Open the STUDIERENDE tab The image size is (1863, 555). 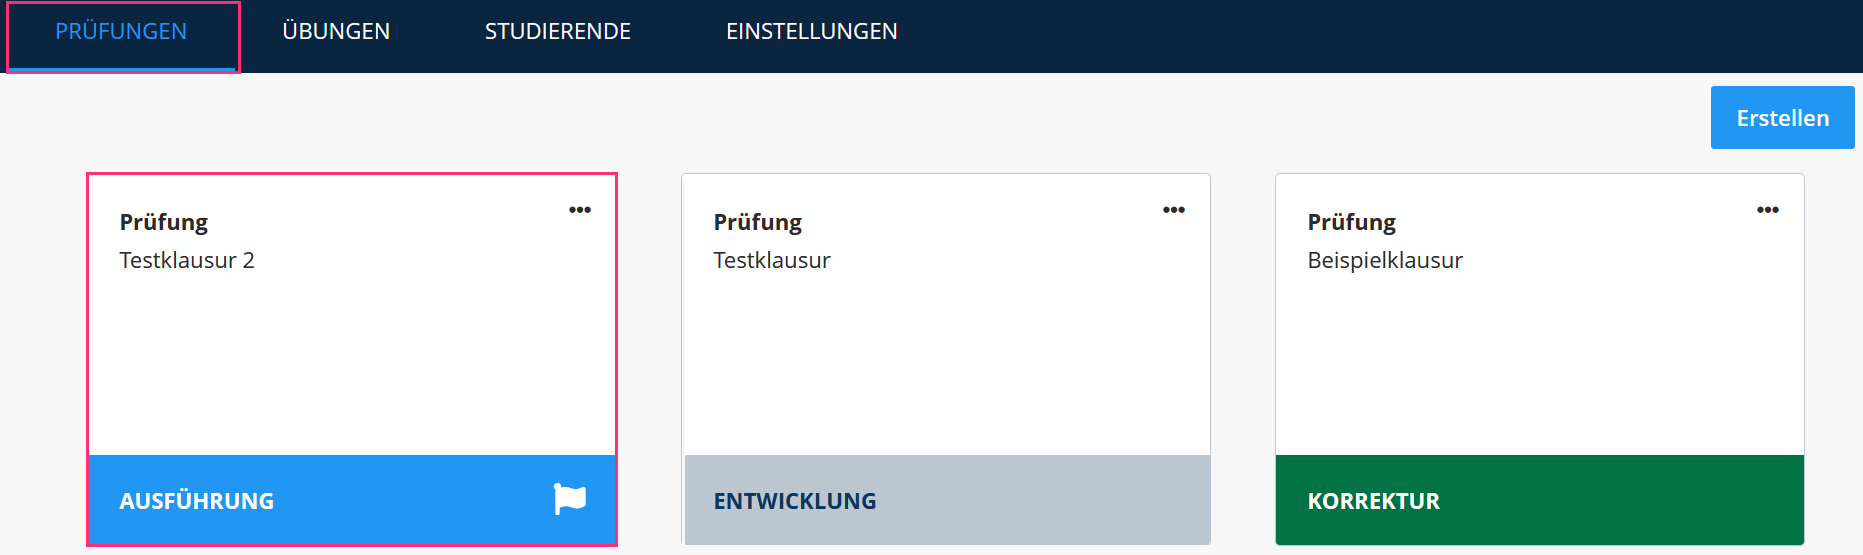(x=558, y=32)
